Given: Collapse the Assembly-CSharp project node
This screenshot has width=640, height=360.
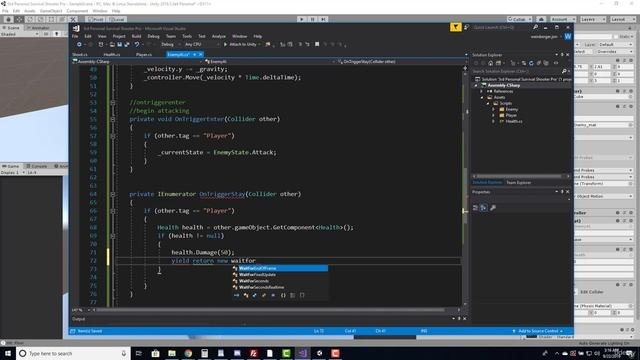Looking at the screenshot, I should (476, 85).
